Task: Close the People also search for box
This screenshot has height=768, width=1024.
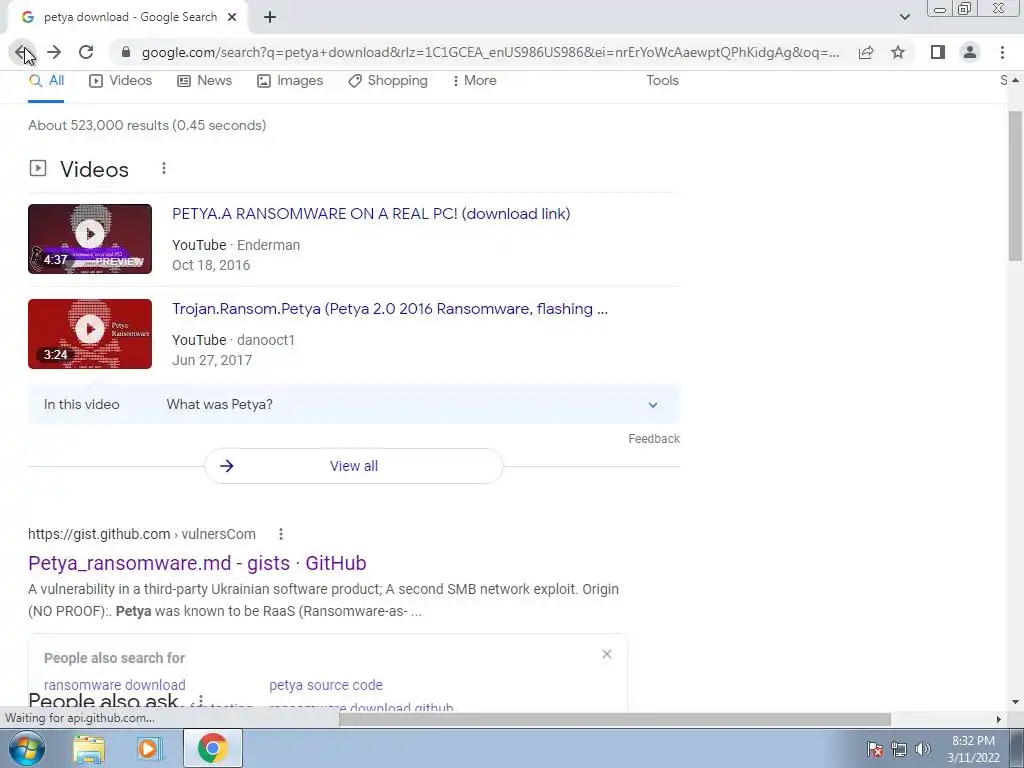Action: [x=607, y=654]
